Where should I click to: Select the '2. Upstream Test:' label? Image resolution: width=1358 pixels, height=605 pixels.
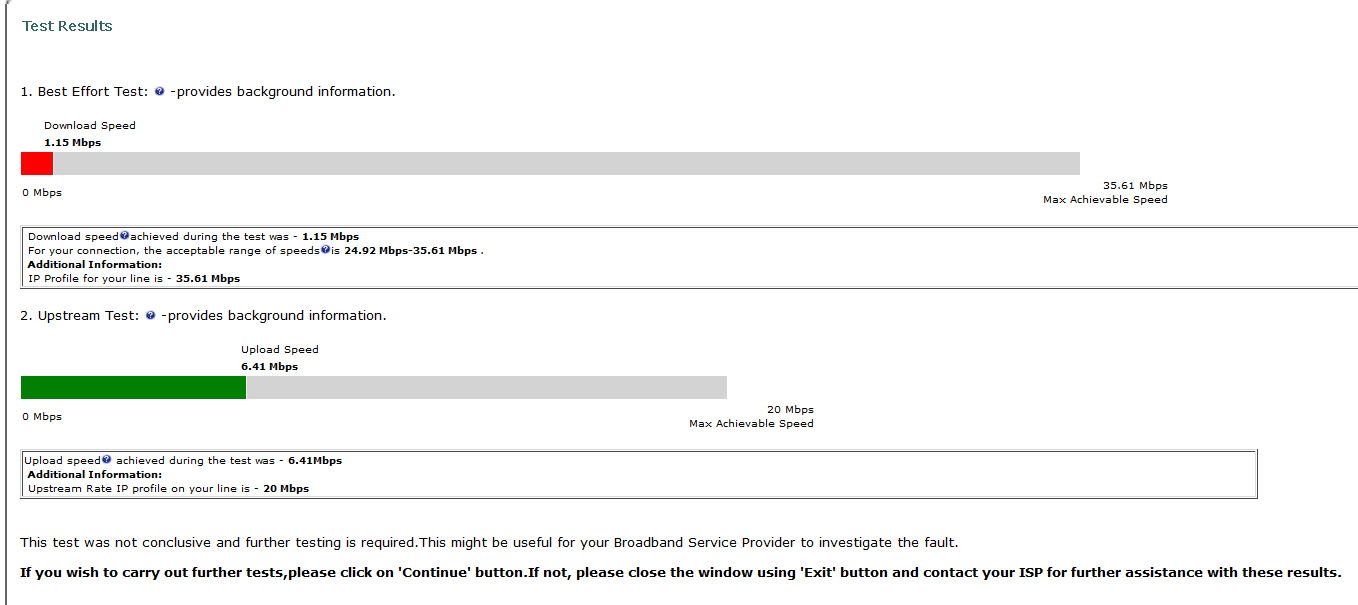(x=80, y=316)
